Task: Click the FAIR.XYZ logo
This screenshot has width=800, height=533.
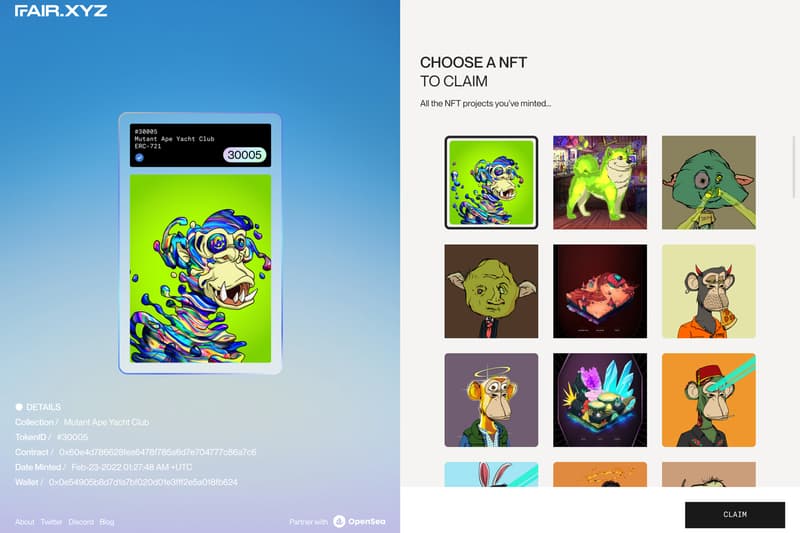Action: tap(61, 11)
